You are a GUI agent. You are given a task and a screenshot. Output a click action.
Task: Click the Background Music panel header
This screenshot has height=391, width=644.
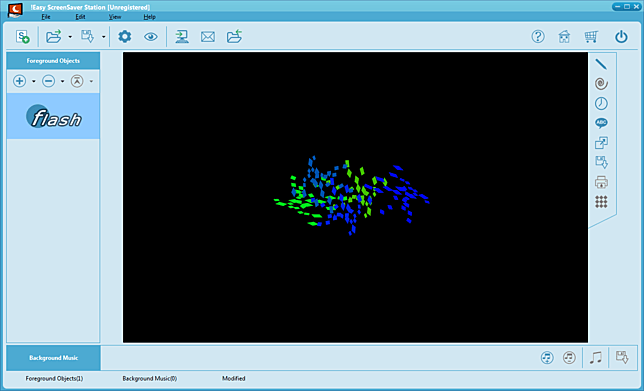53,358
